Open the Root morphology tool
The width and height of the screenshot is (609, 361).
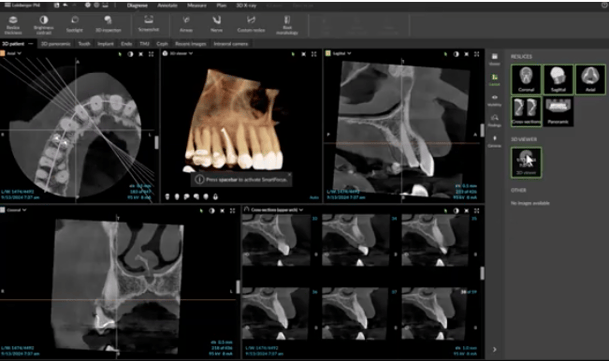(x=287, y=25)
